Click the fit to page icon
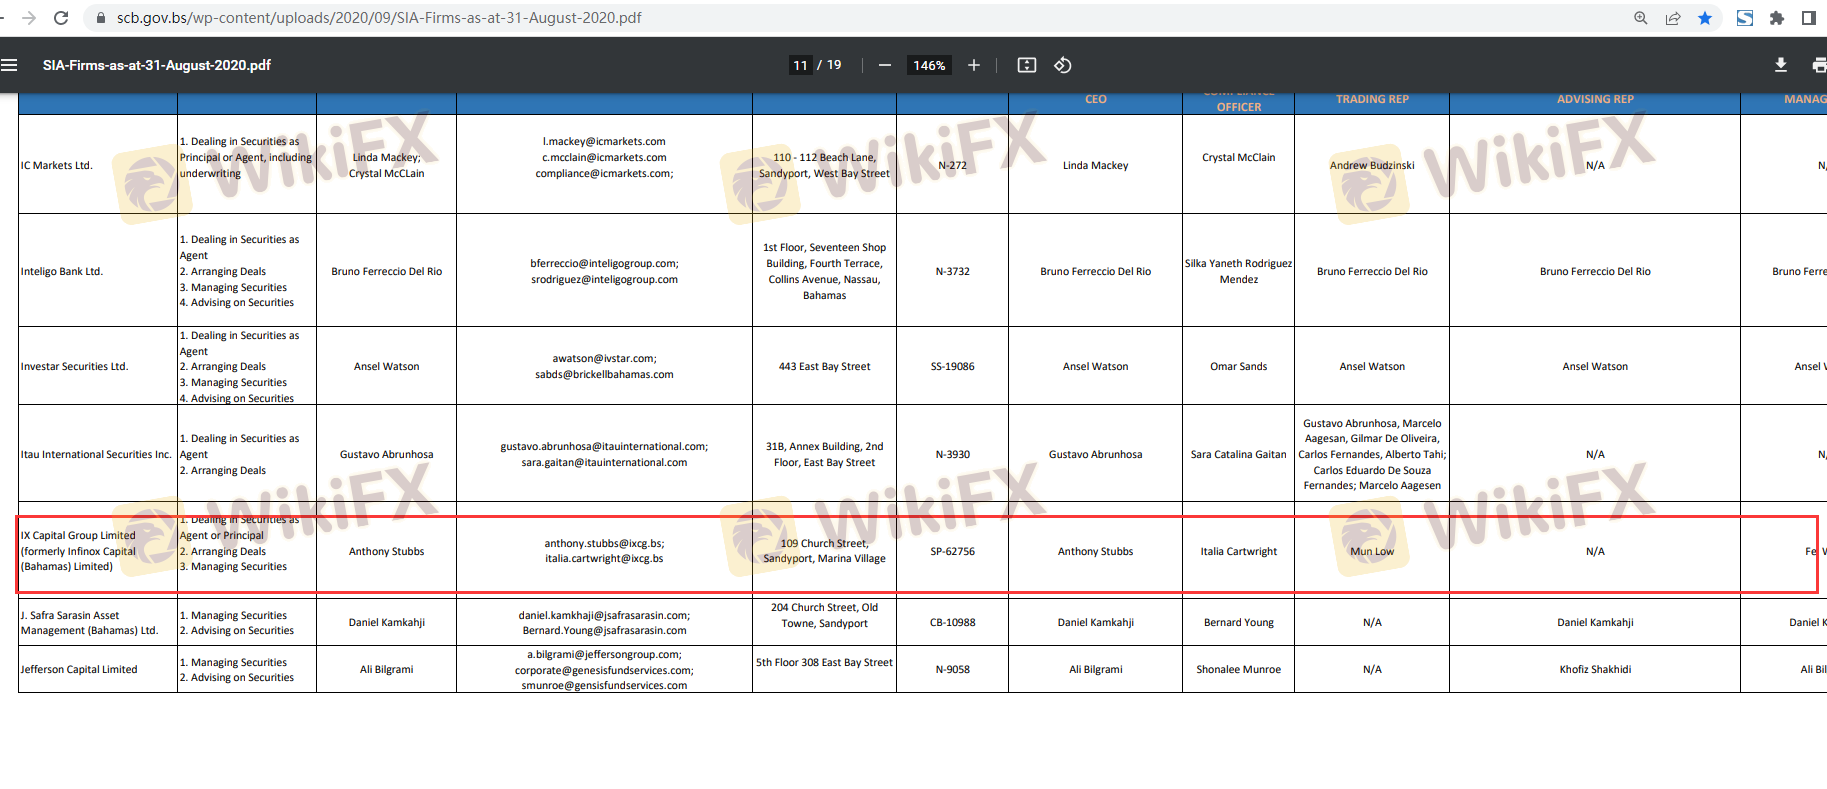The width and height of the screenshot is (1827, 789). (1026, 65)
